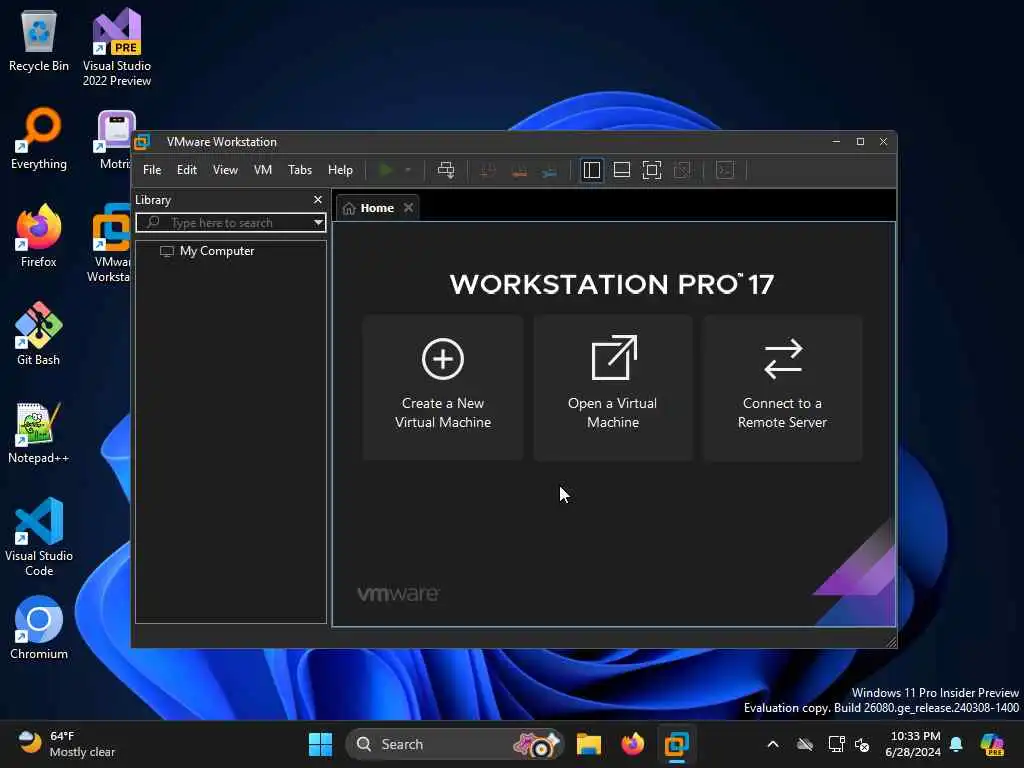Screen dimensions: 1024x768
Task: Click Create a New Virtual Machine
Action: click(443, 388)
